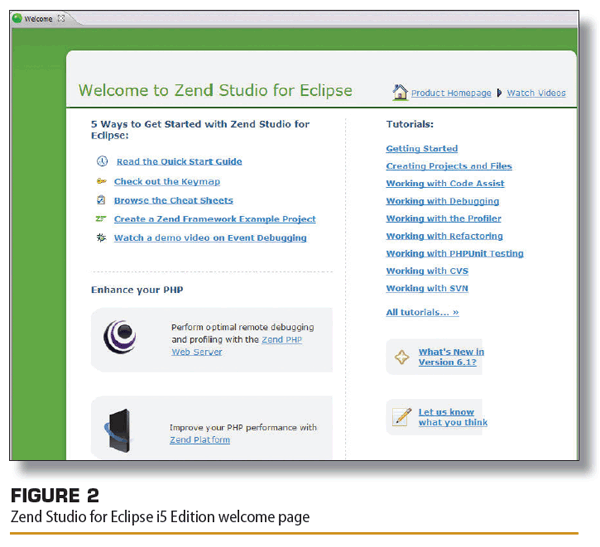Image resolution: width=600 pixels, height=547 pixels.
Task: Click the green Welcome tab icon
Action: pos(17,18)
